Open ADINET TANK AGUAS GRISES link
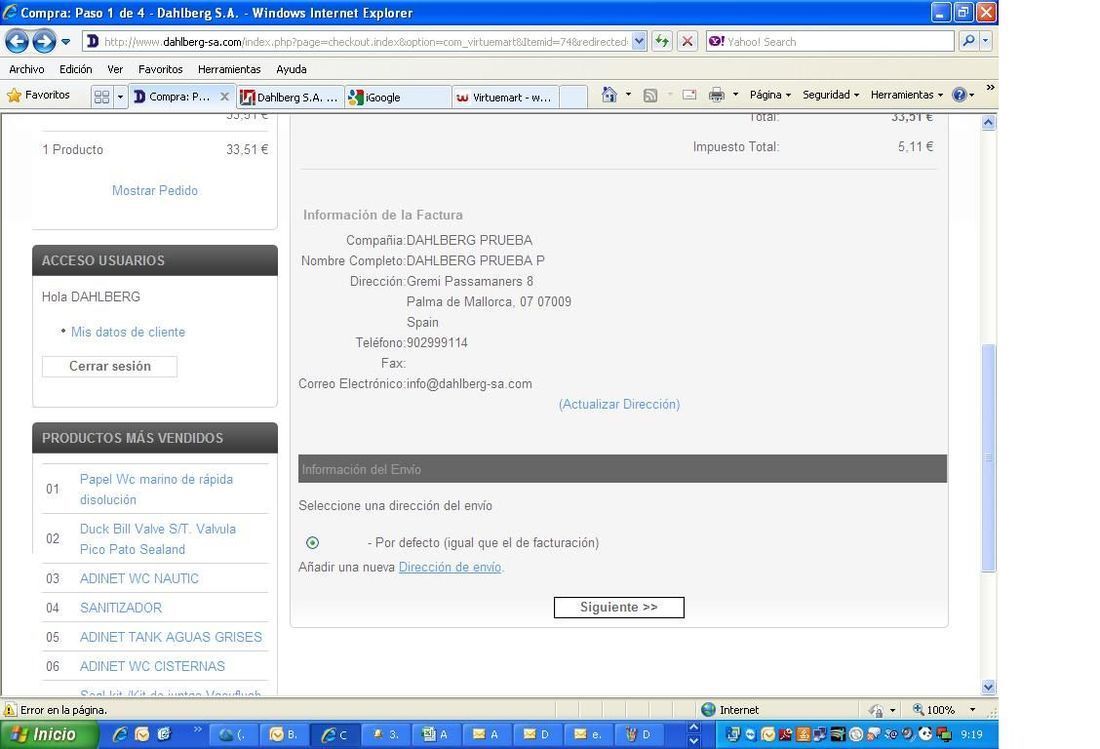The image size is (1100, 749). 170,637
